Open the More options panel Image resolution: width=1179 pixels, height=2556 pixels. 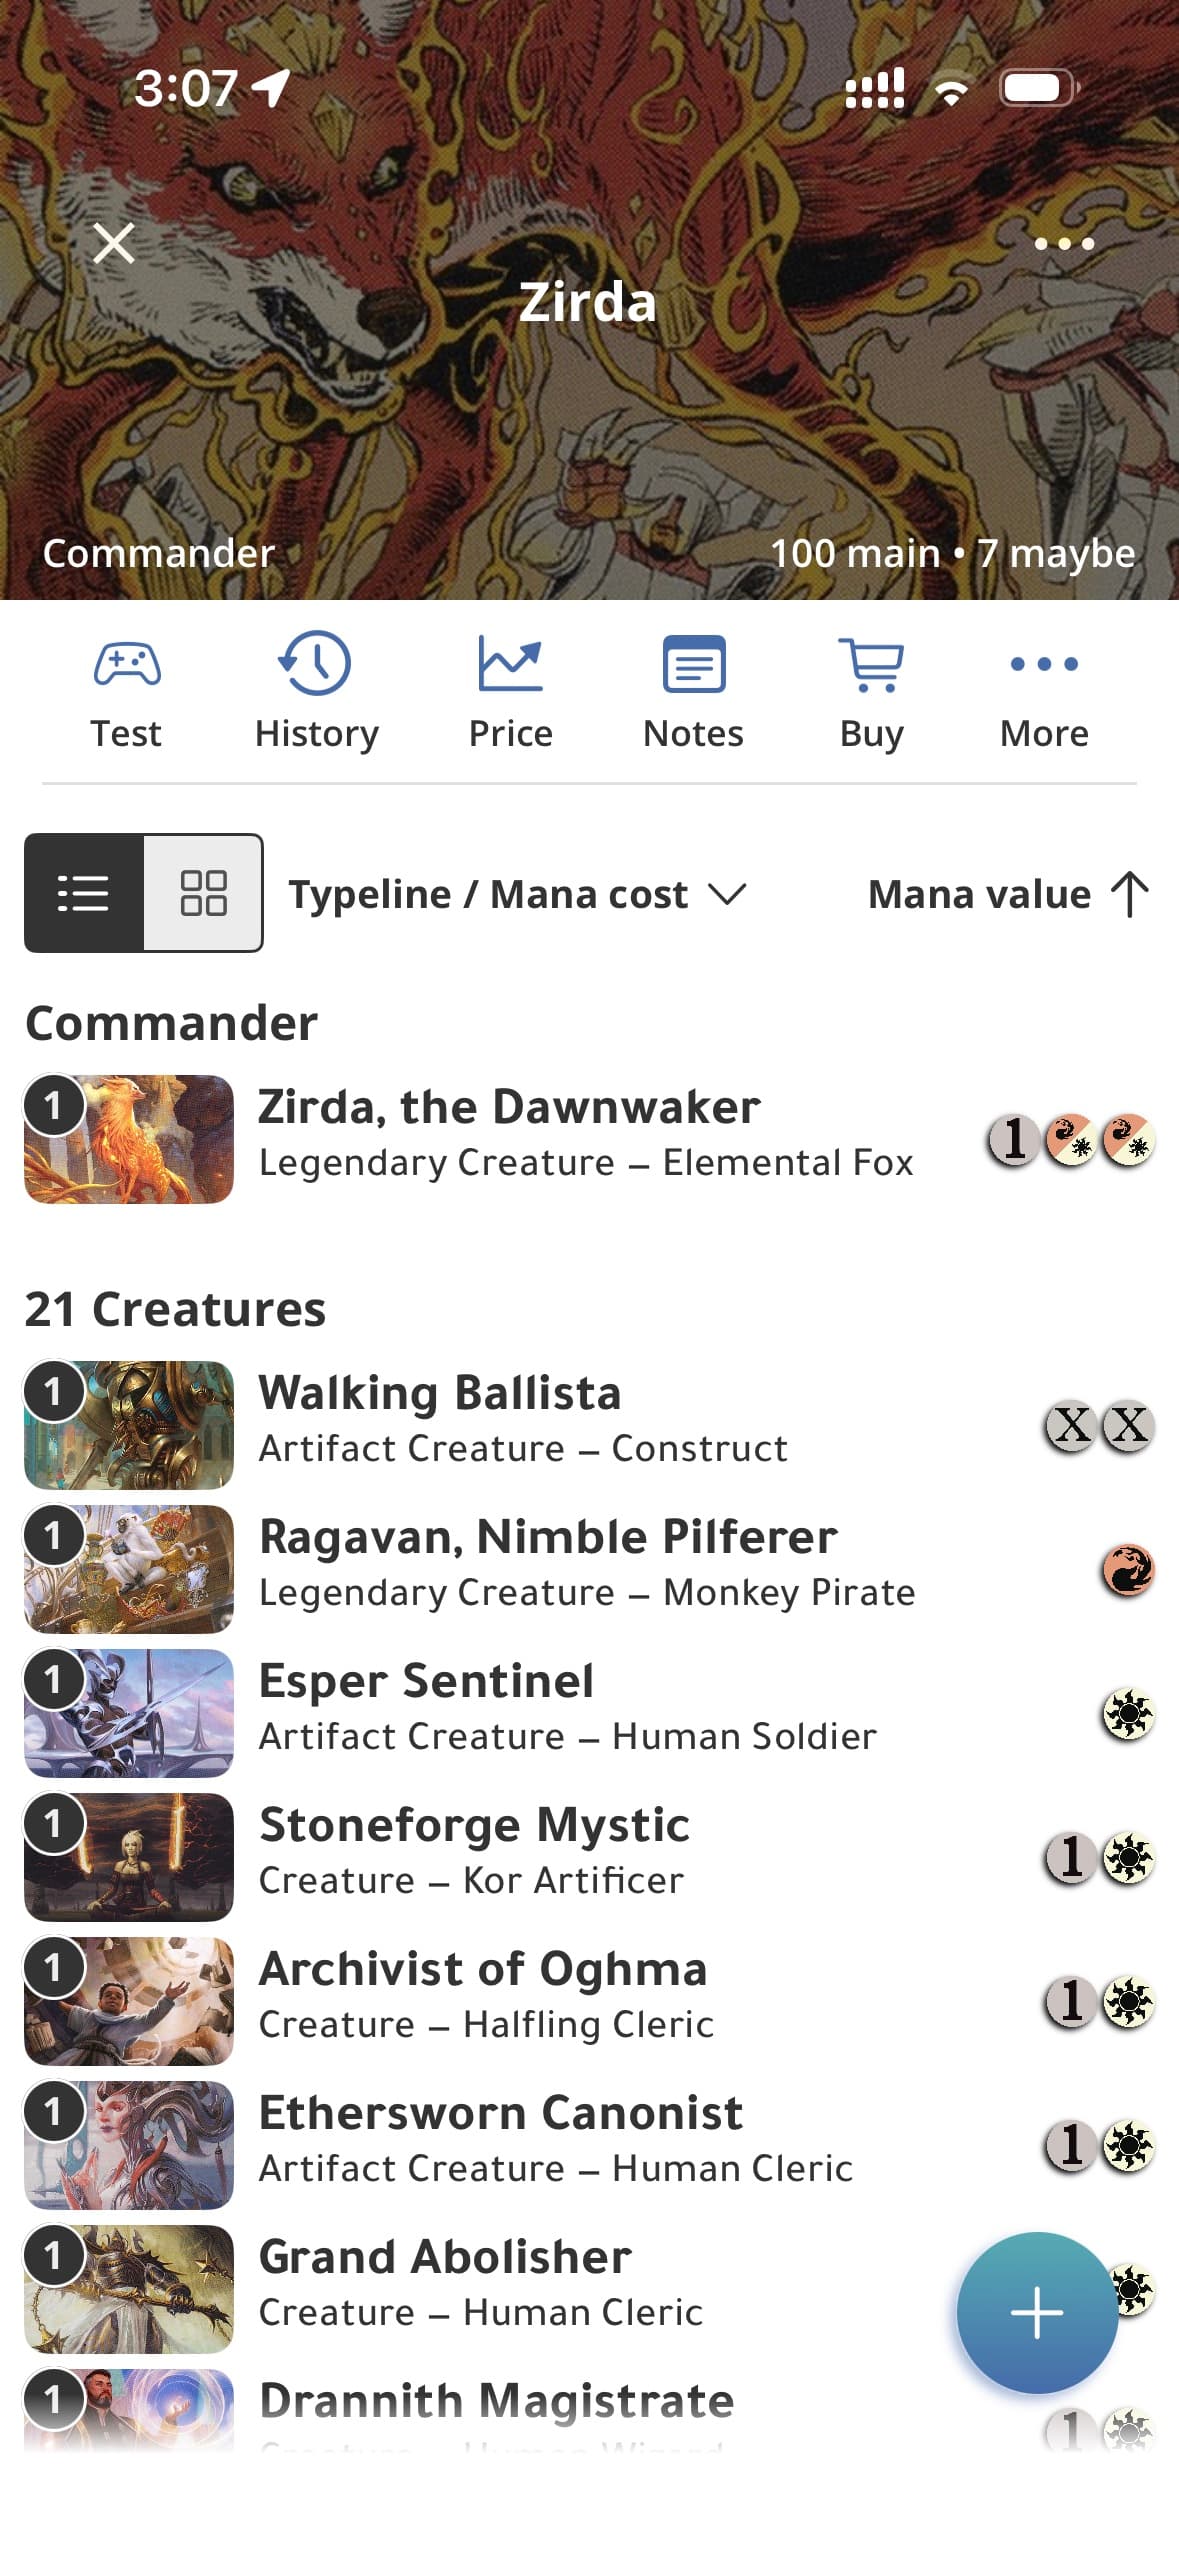pos(1043,690)
